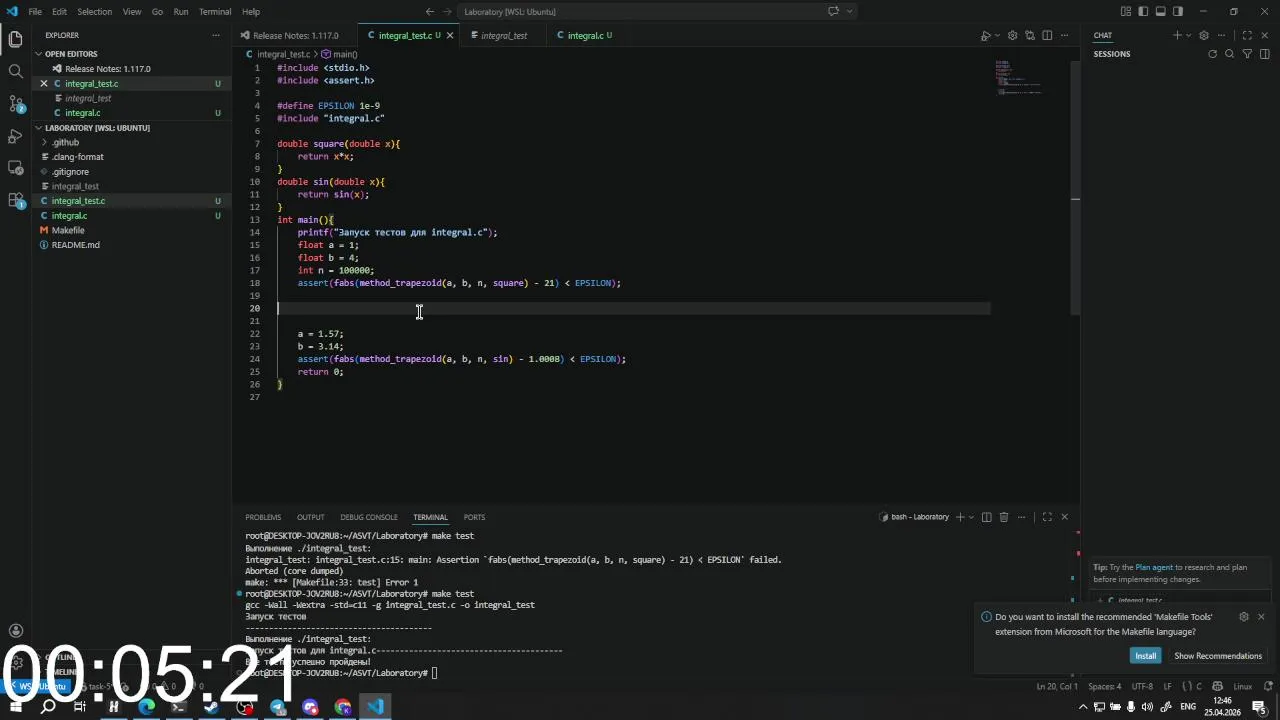This screenshot has width=1280, height=720.
Task: Open the run button dropdown arrow
Action: pos(997,35)
